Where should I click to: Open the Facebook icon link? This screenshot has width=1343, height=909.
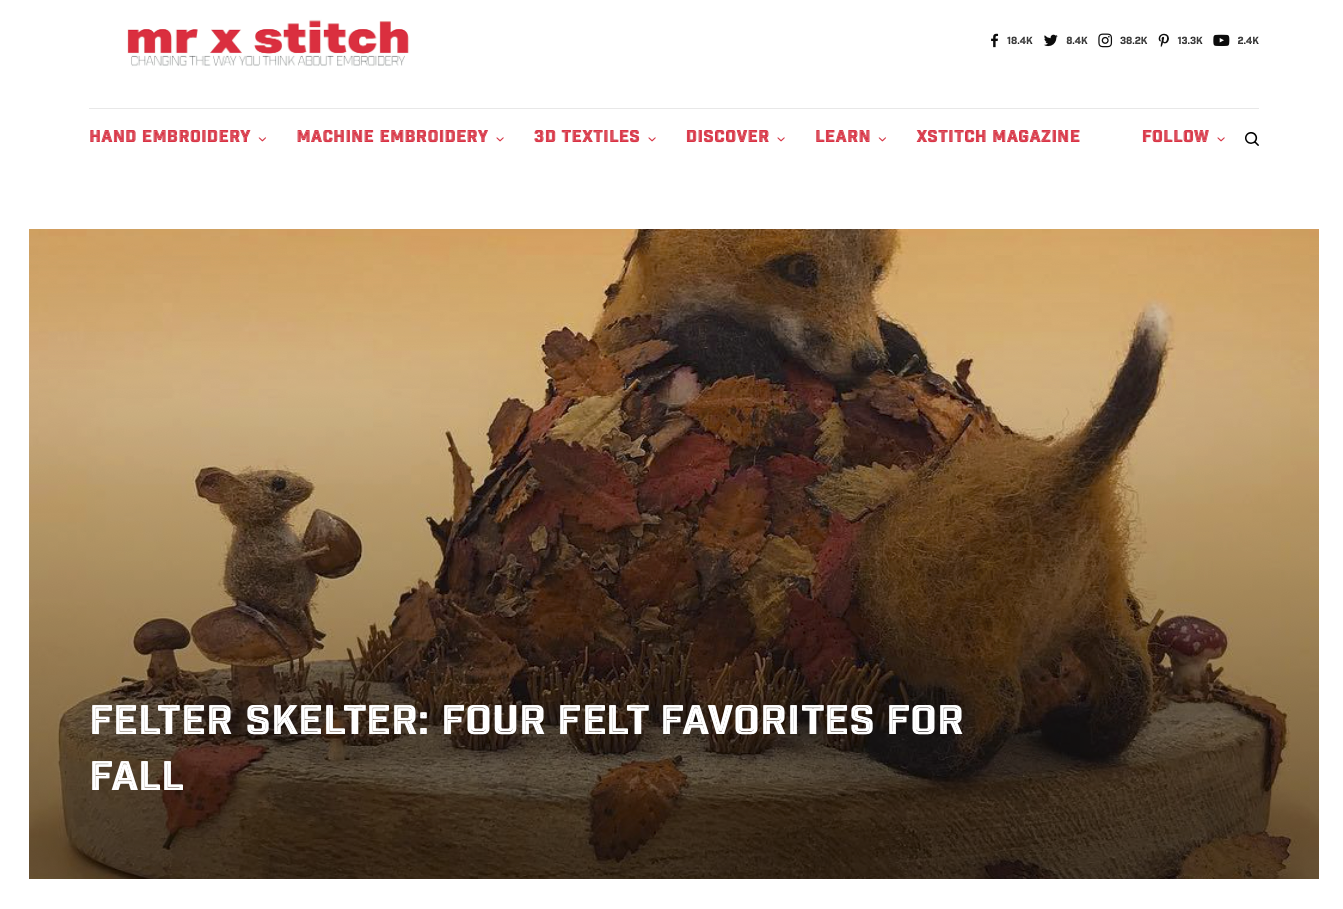tap(994, 41)
